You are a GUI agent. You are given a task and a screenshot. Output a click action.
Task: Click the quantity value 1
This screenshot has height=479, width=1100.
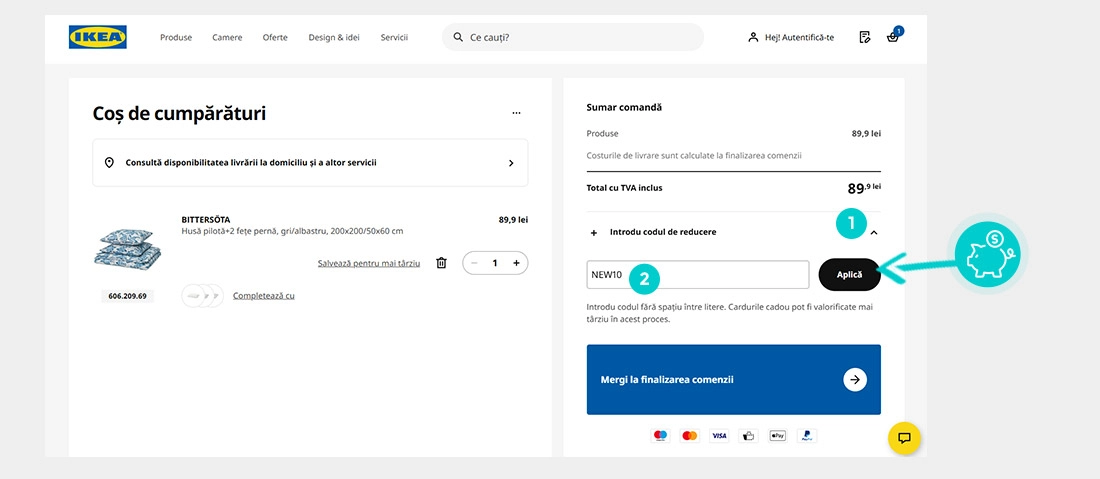[495, 263]
